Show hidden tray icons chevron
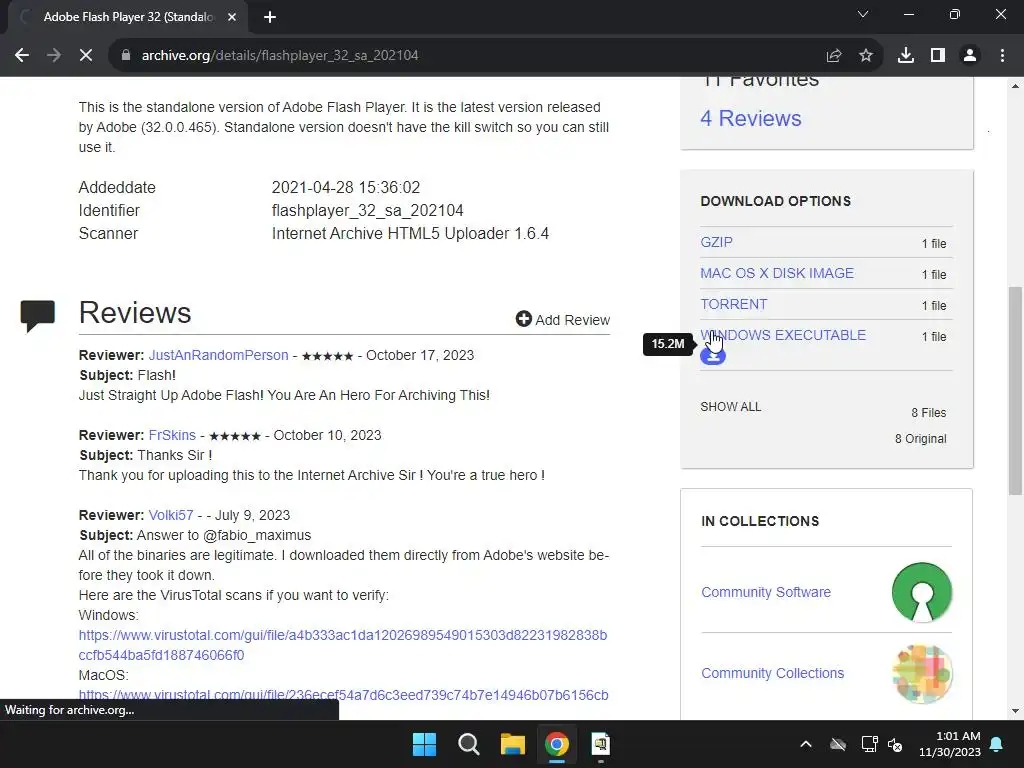Screen dimensions: 1024x768 (806, 744)
